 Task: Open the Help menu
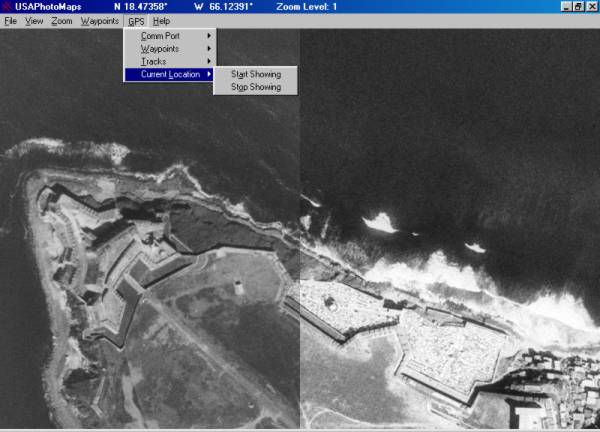pos(161,21)
